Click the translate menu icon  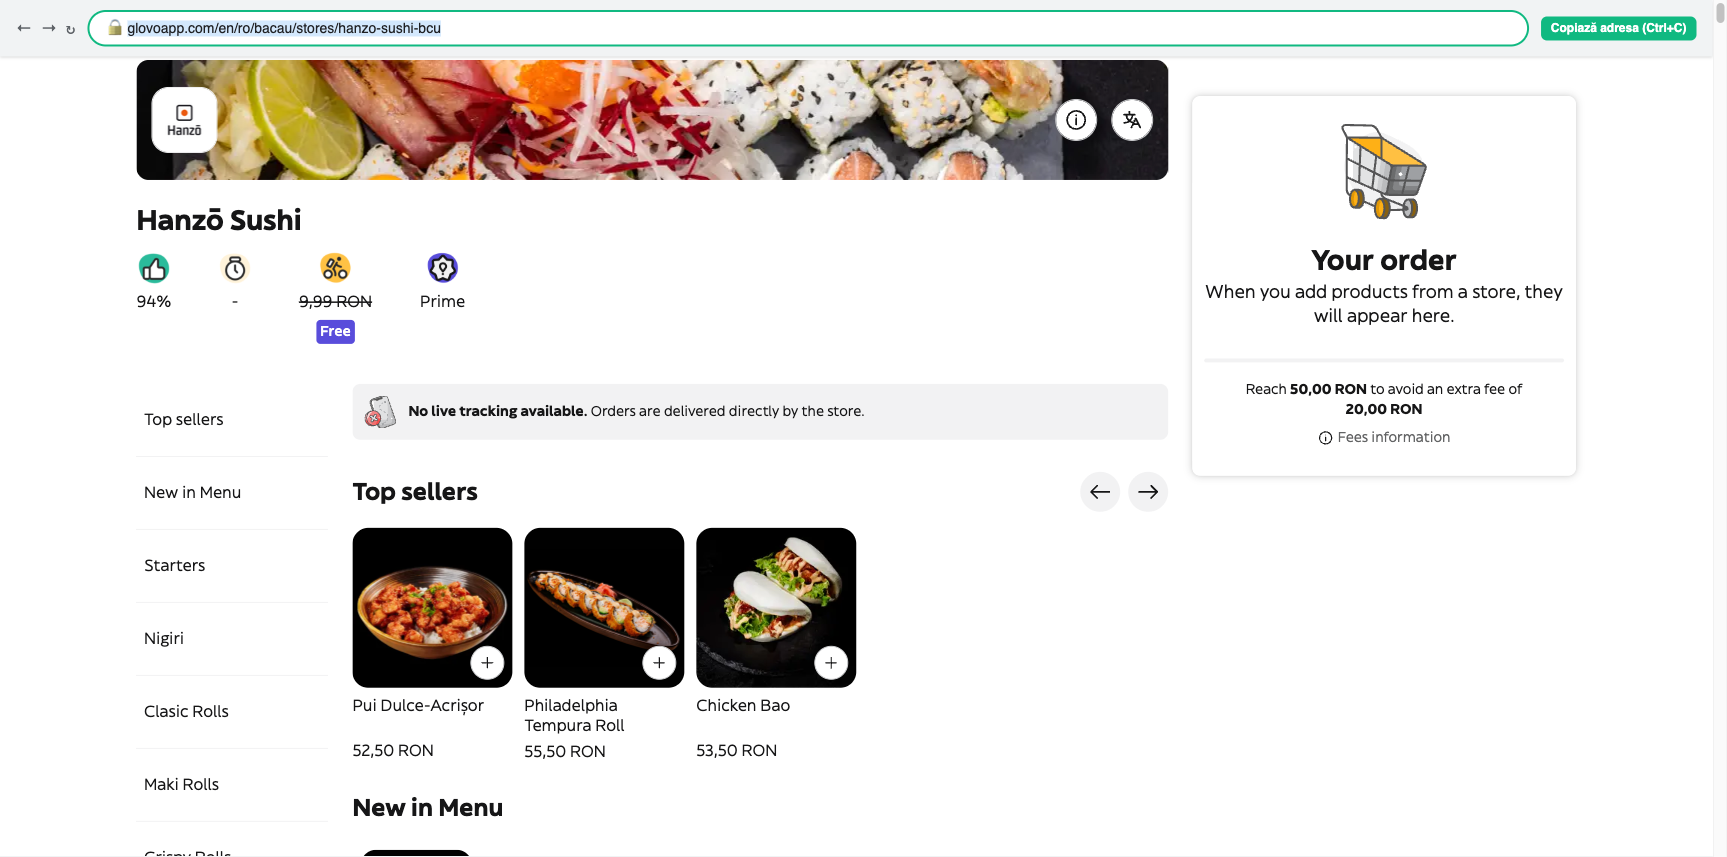coord(1132,120)
